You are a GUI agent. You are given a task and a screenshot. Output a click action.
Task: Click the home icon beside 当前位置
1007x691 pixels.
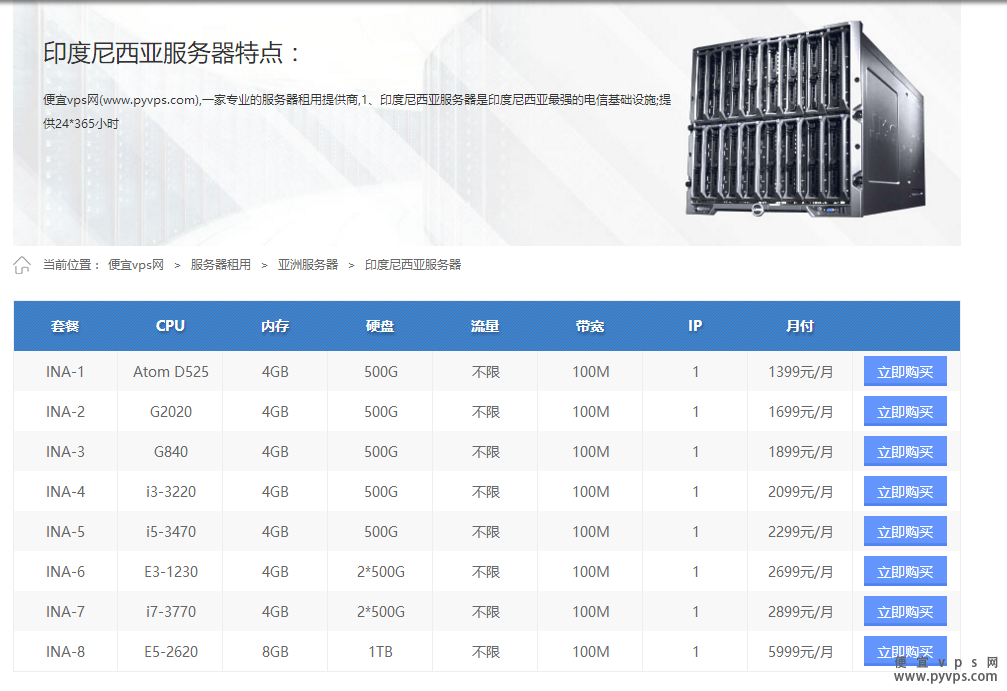[x=22, y=265]
